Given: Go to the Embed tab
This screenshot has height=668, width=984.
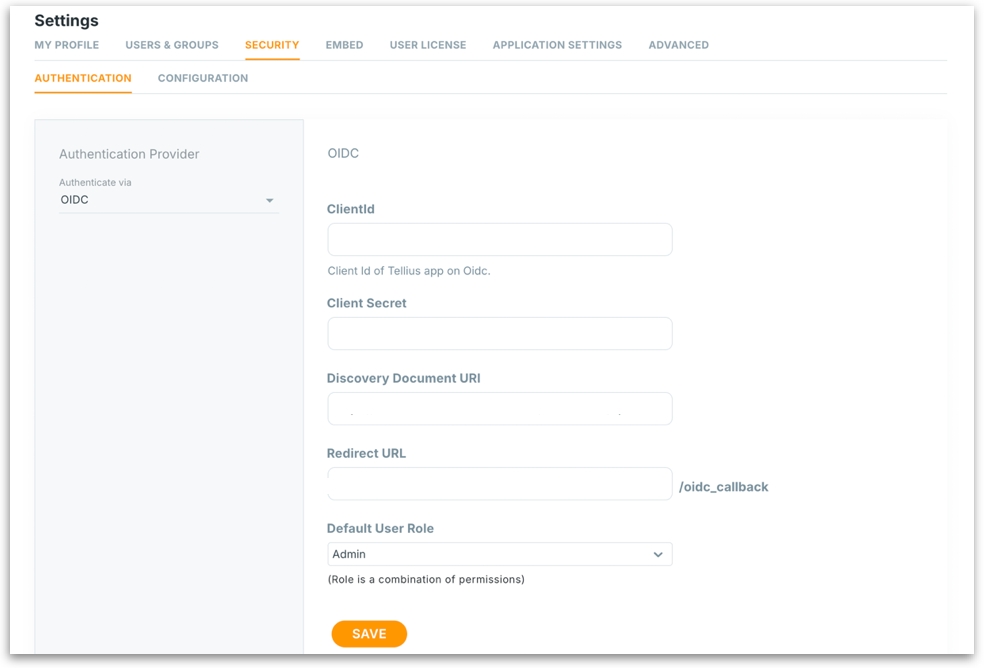Looking at the screenshot, I should pyautogui.click(x=344, y=45).
